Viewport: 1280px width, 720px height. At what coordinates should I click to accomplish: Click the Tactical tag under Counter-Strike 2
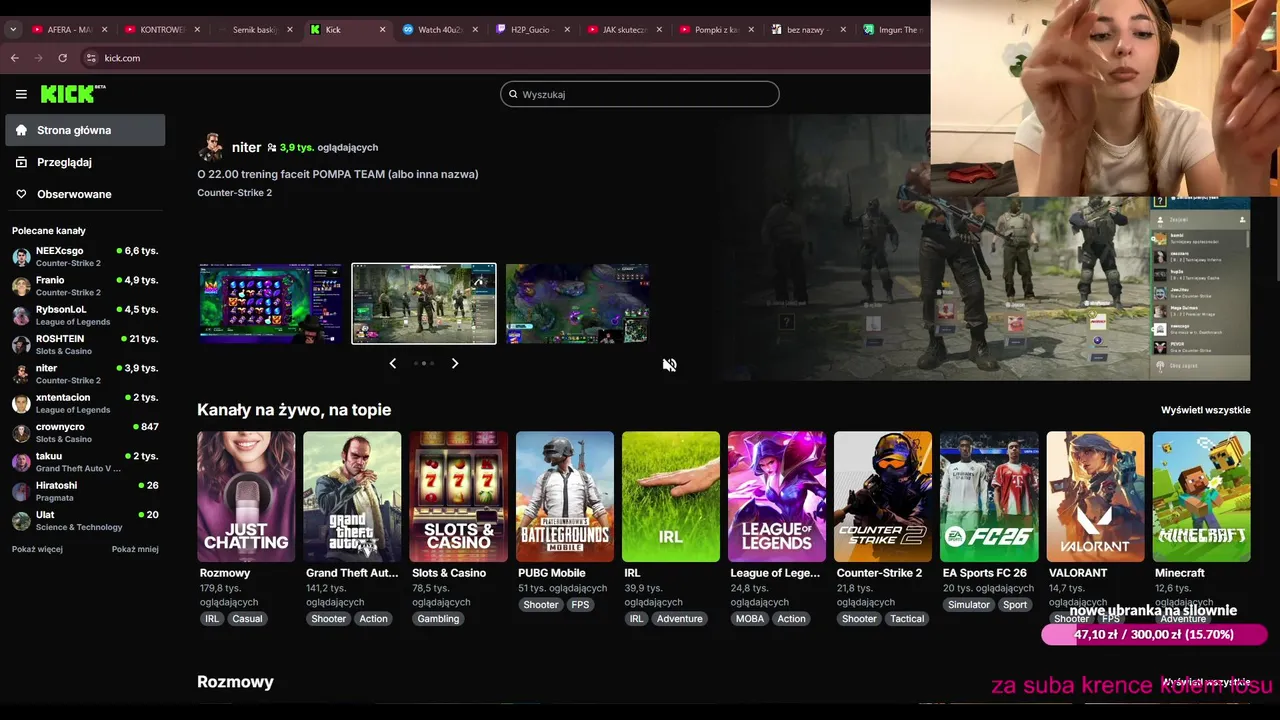(x=907, y=619)
